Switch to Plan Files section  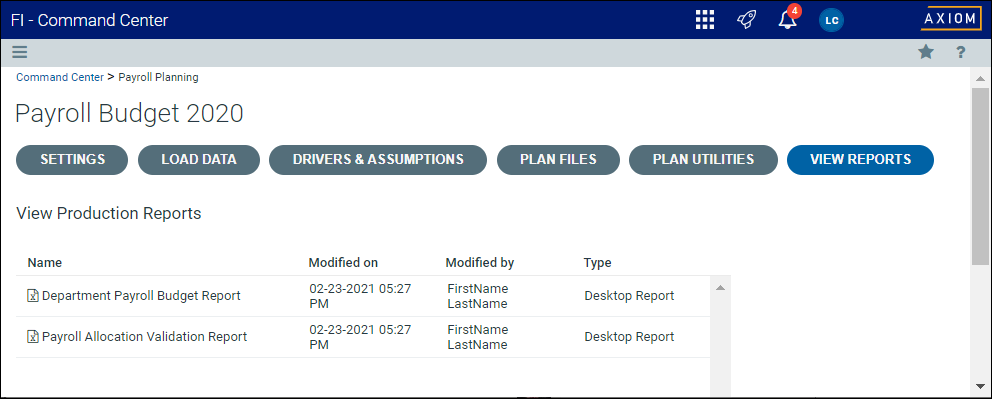(x=558, y=159)
